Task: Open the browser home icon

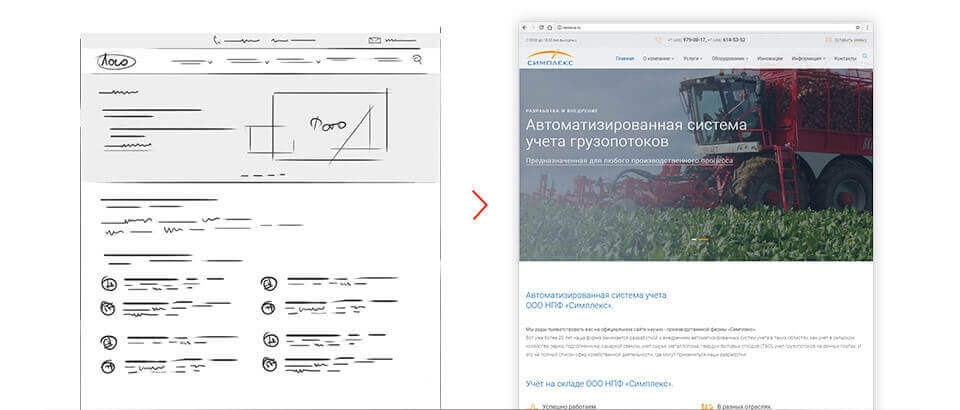Action: 550,28
